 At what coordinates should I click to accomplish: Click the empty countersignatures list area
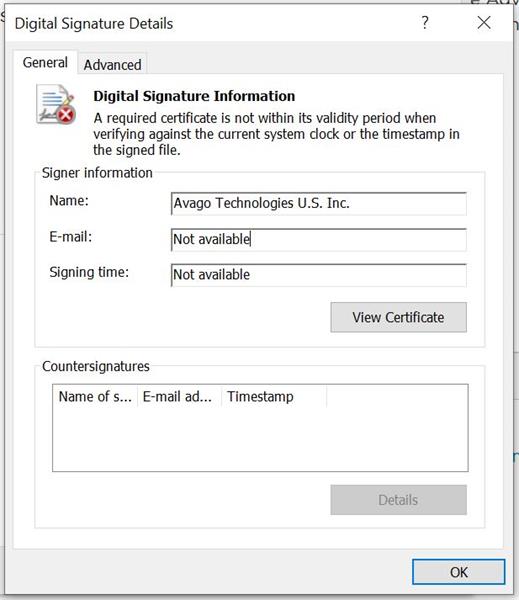click(260, 439)
